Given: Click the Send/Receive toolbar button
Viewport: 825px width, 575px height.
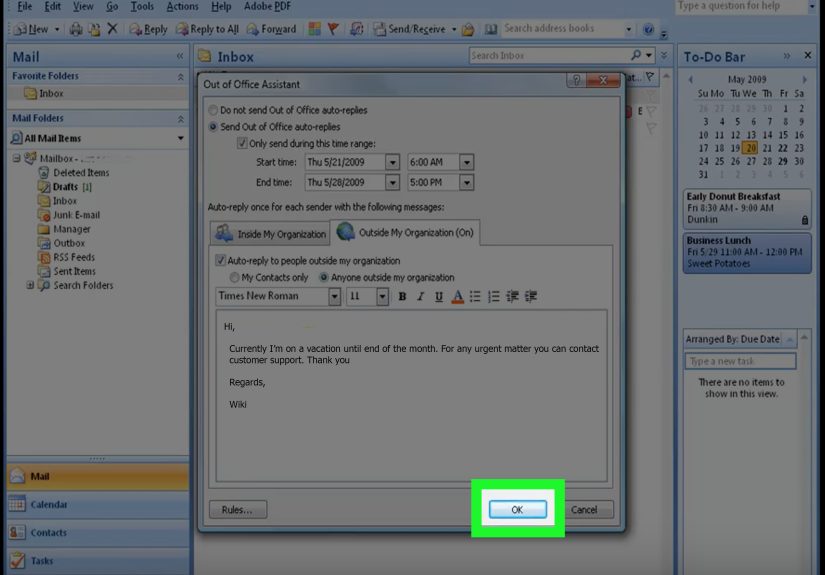Looking at the screenshot, I should point(410,29).
